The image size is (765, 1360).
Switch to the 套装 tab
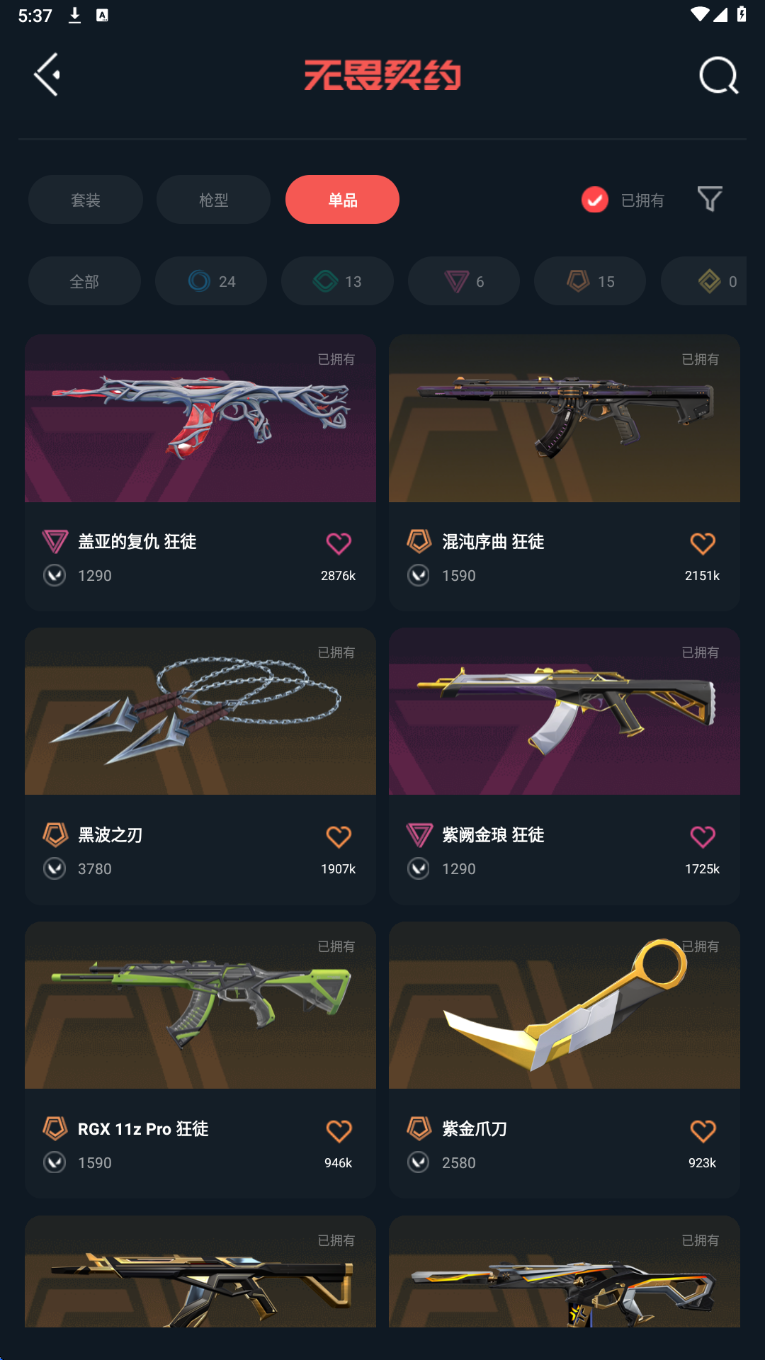tap(85, 200)
